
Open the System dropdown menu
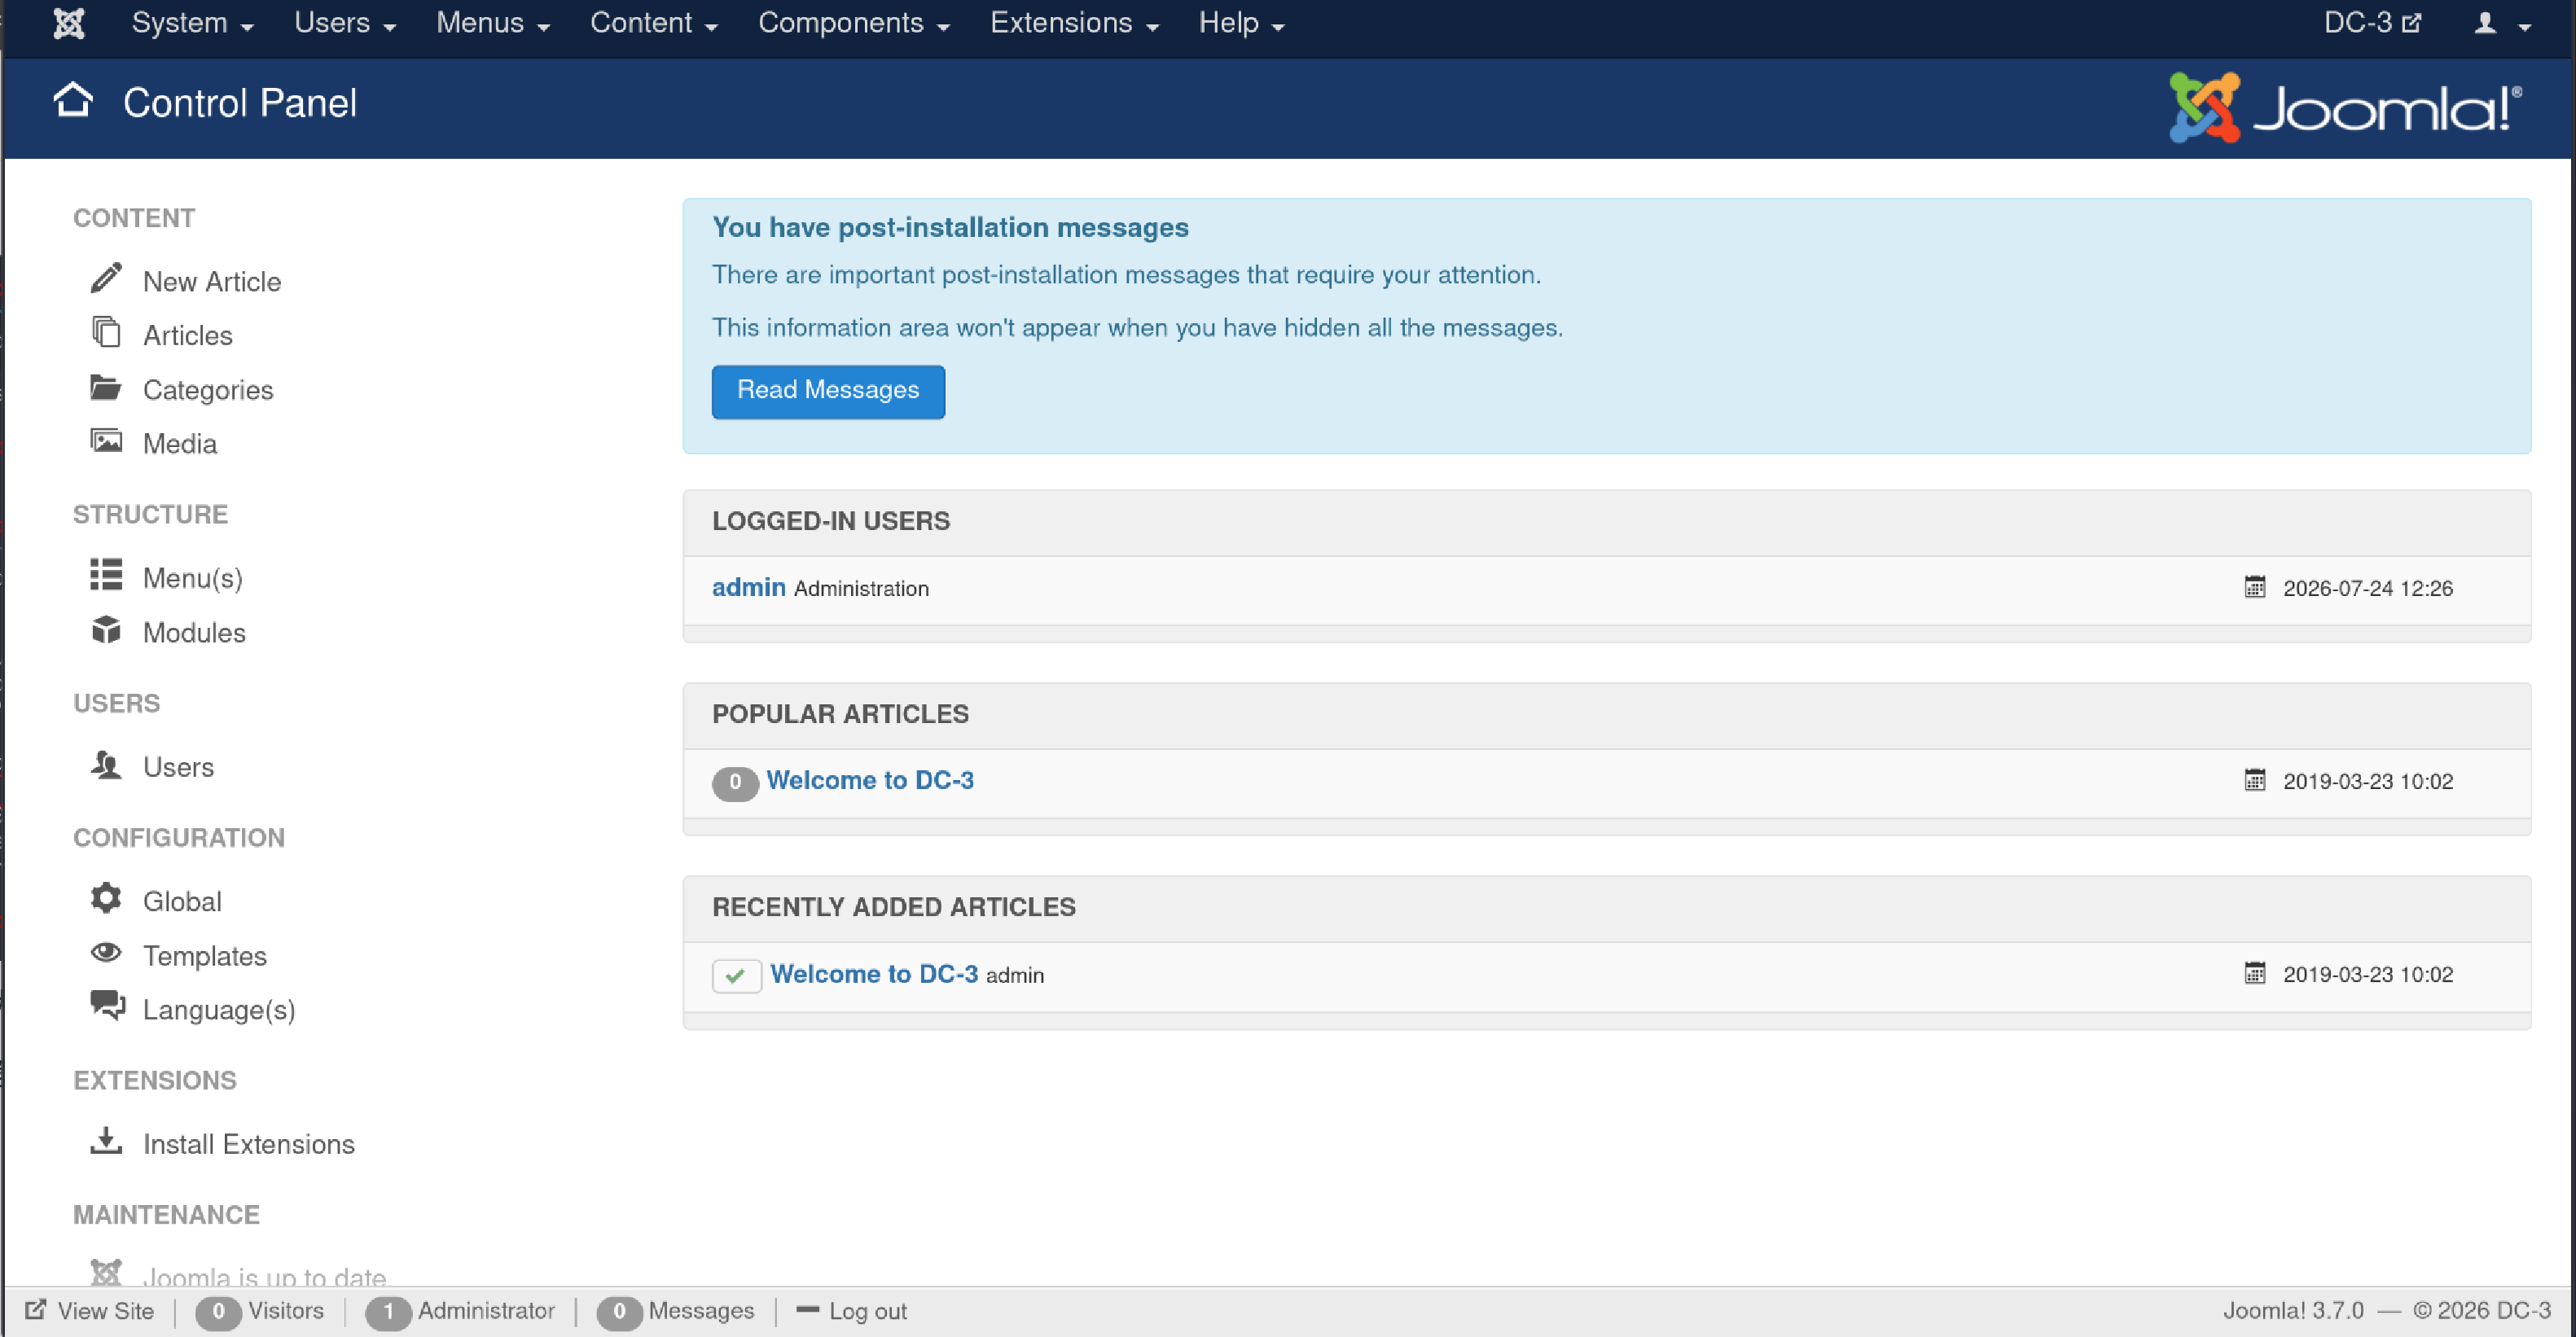192,23
